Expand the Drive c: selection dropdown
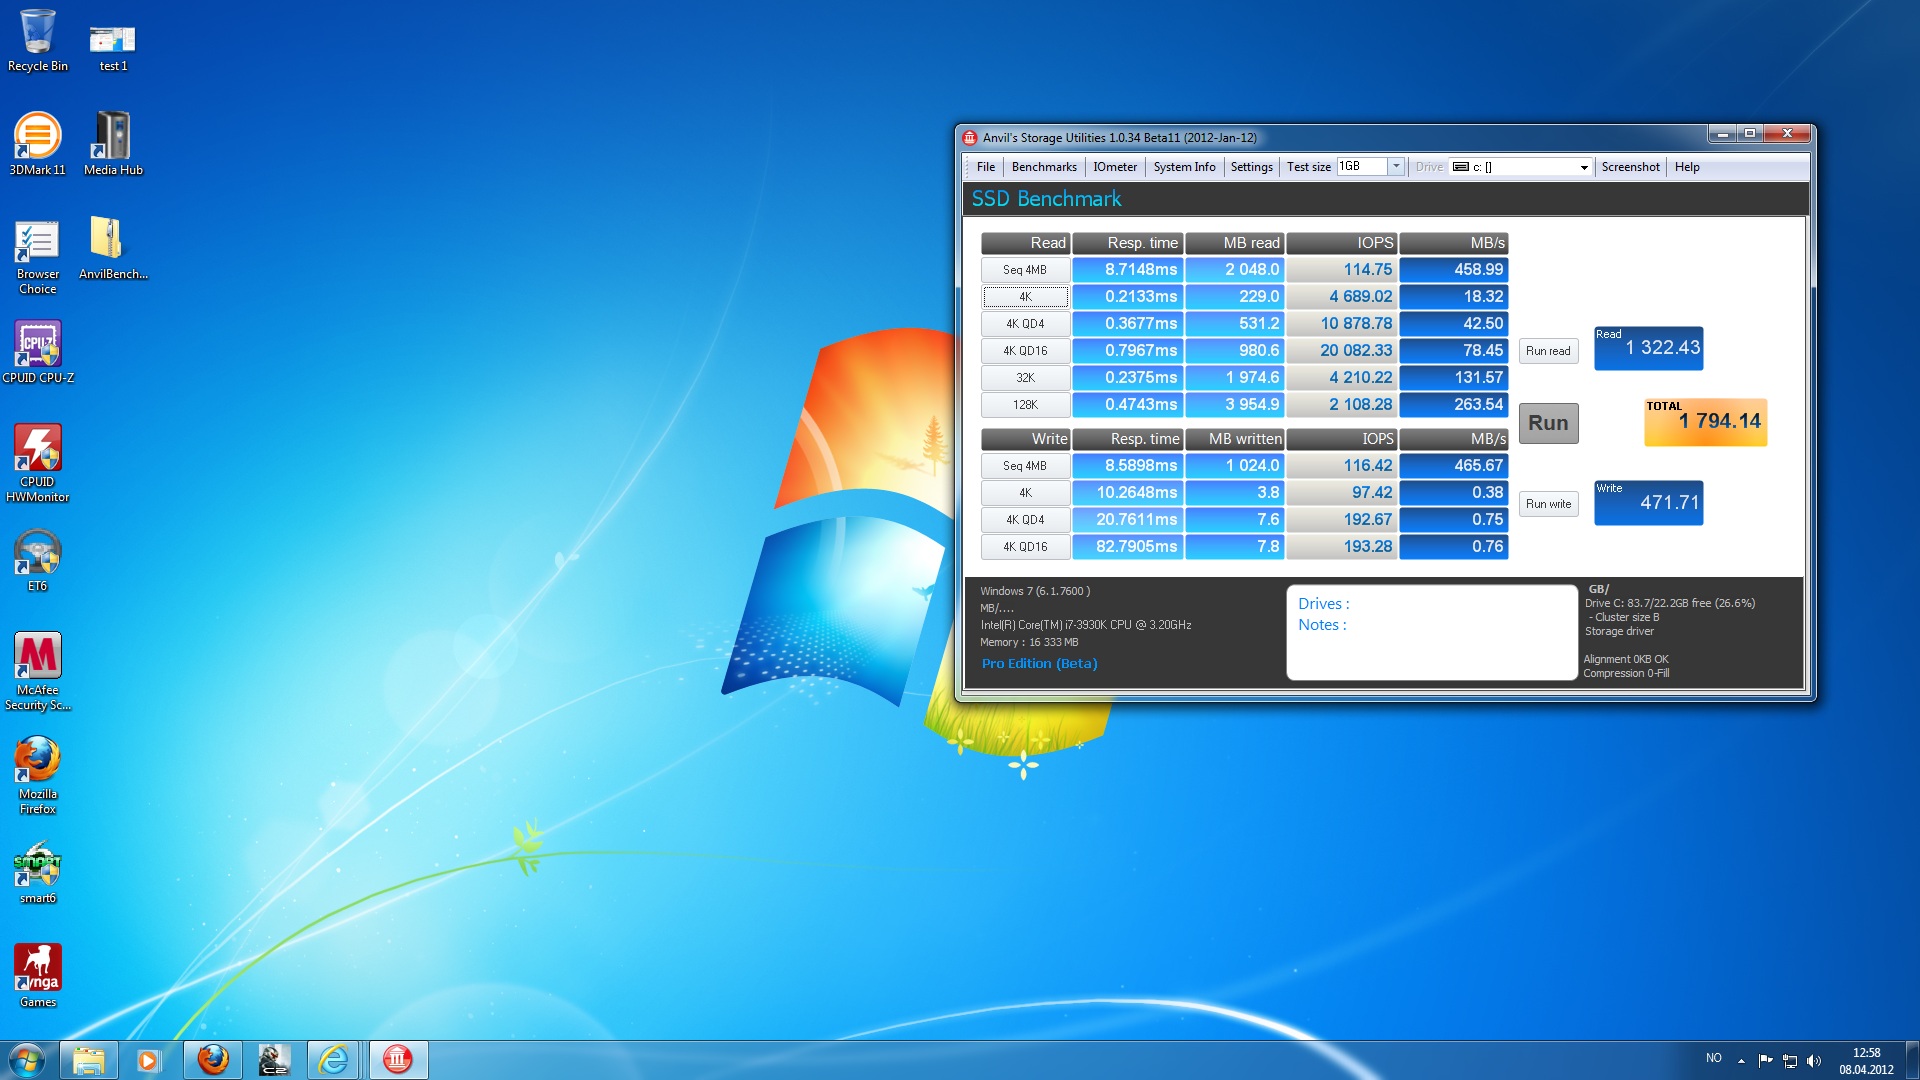 pos(1584,167)
